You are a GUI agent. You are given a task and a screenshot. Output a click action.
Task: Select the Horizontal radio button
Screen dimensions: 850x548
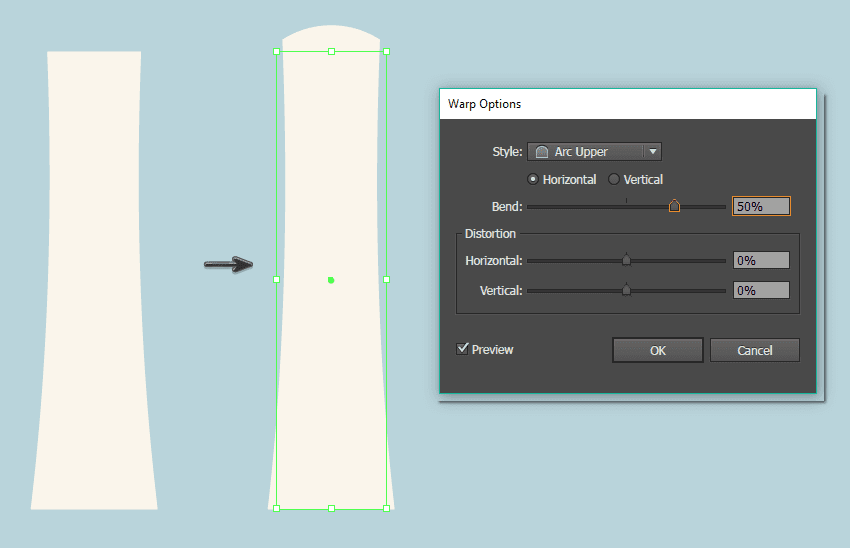pyautogui.click(x=533, y=179)
